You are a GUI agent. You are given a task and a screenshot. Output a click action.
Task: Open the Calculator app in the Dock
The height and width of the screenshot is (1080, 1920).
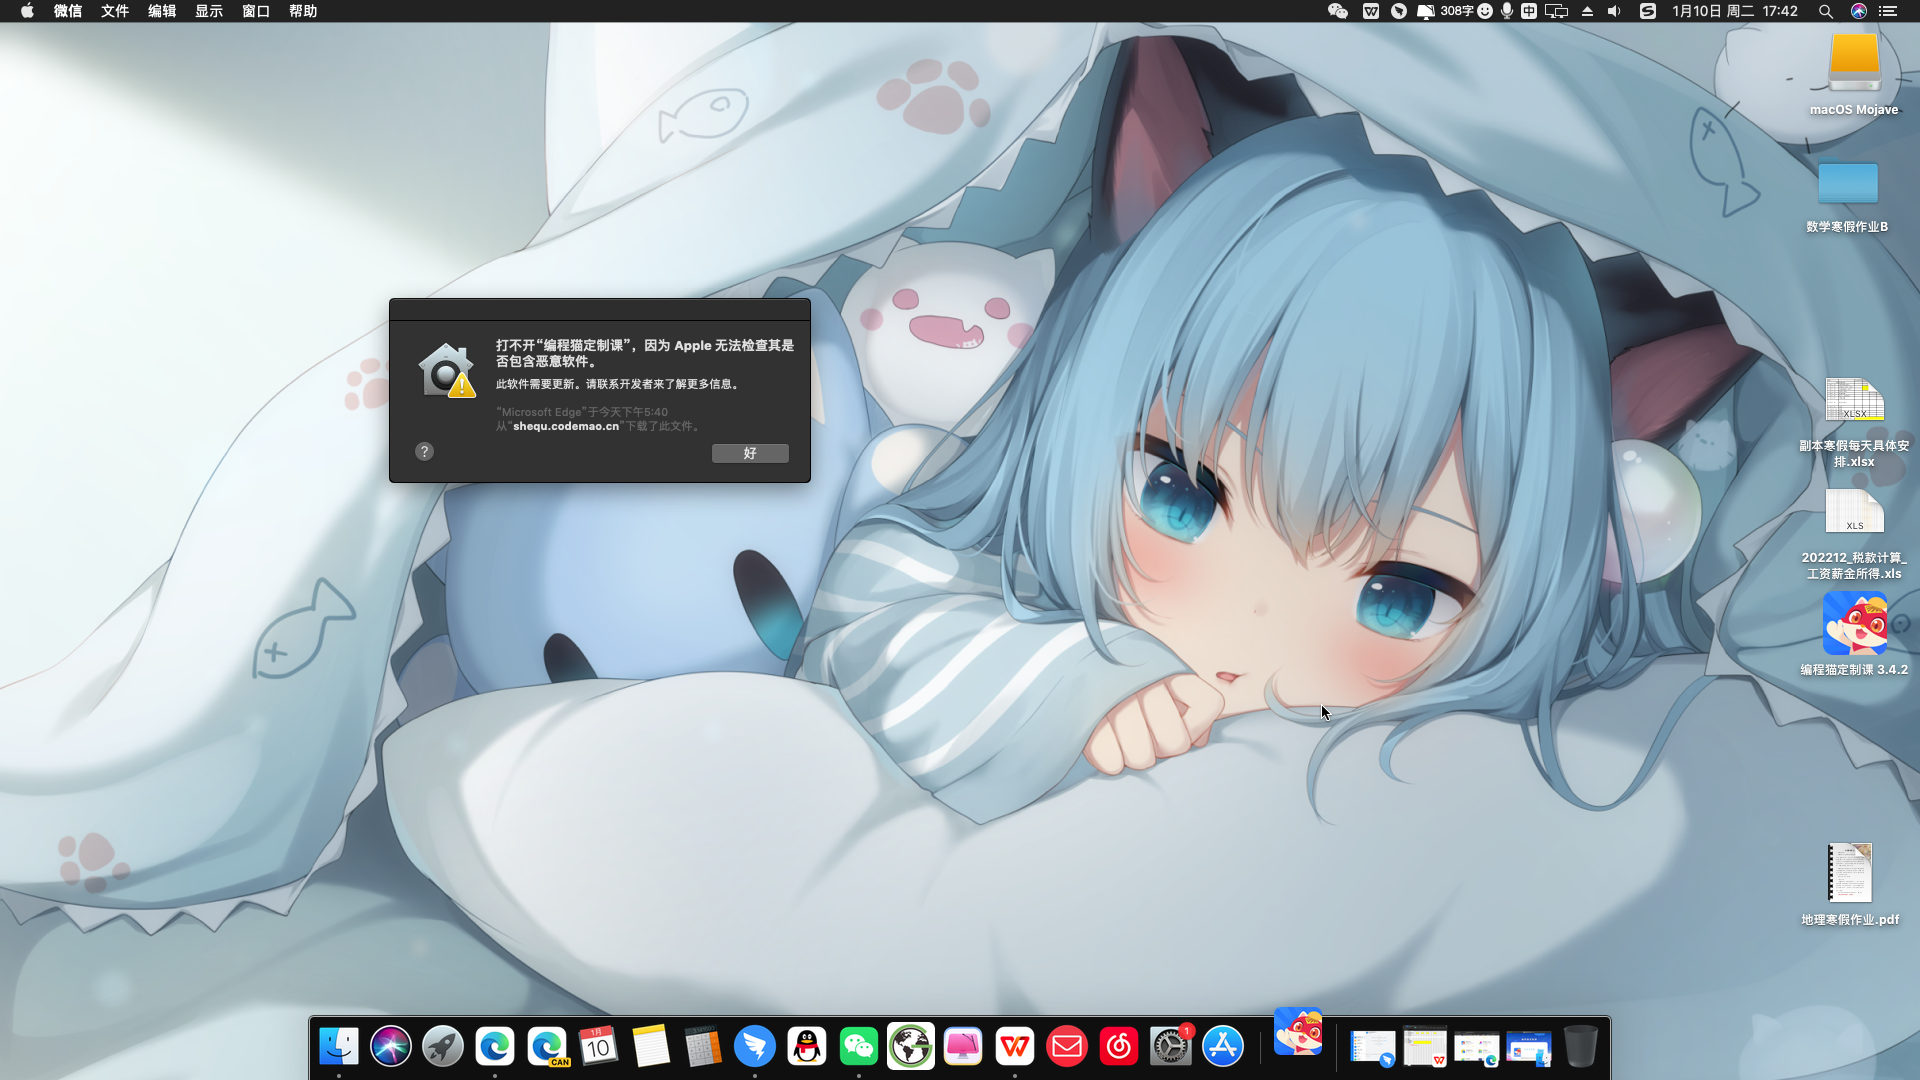click(x=703, y=1047)
